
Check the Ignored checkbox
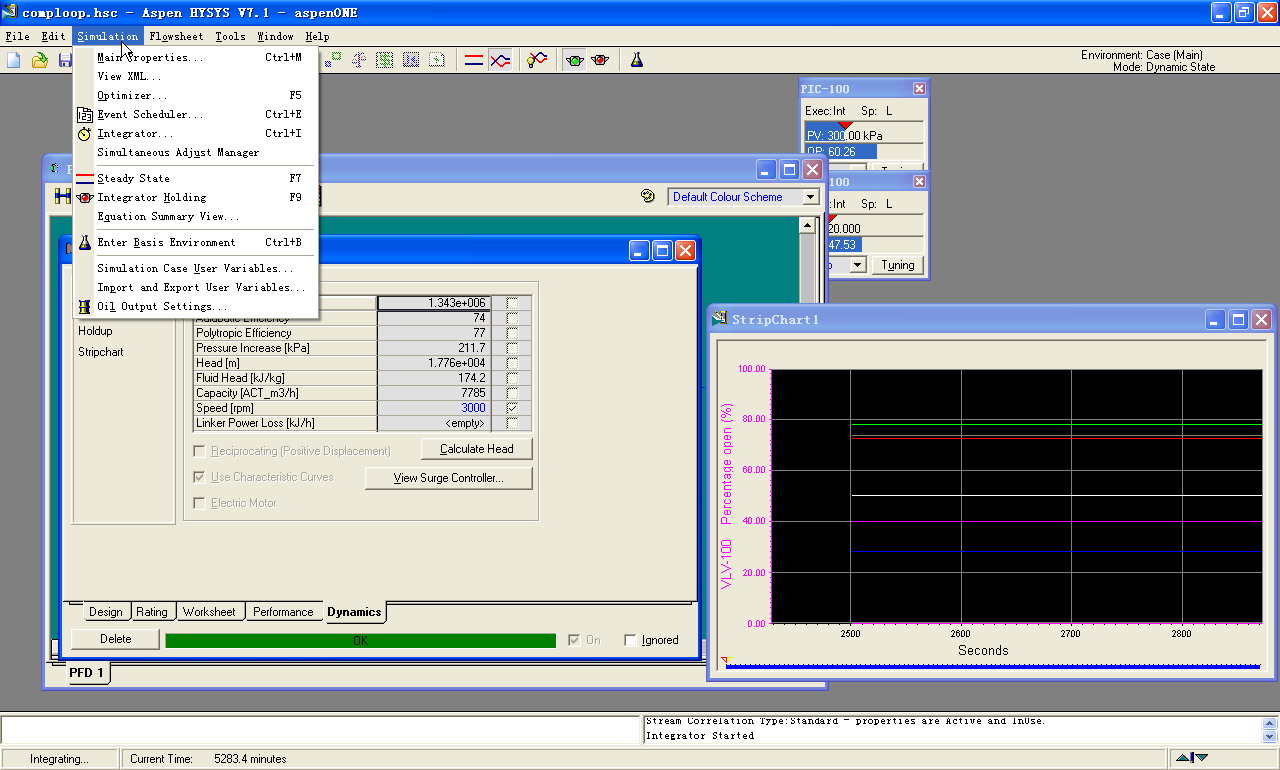point(630,640)
